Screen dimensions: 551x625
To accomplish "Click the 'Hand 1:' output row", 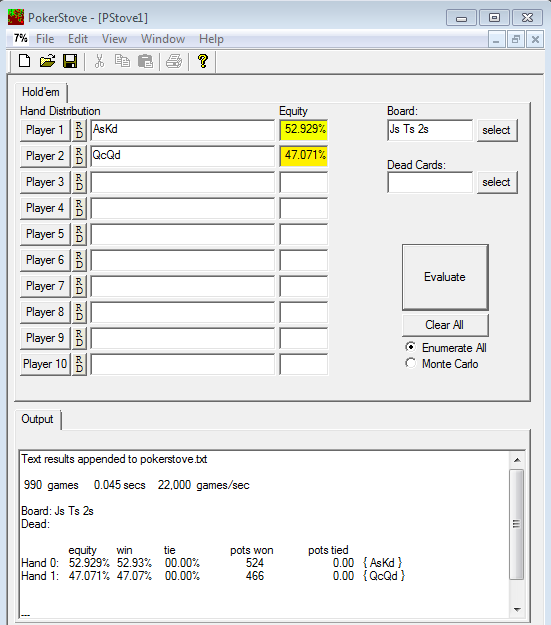I will [x=213, y=576].
